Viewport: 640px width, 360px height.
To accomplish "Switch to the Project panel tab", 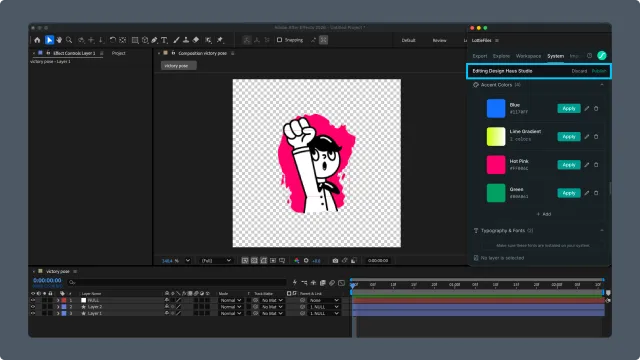I will point(118,53).
